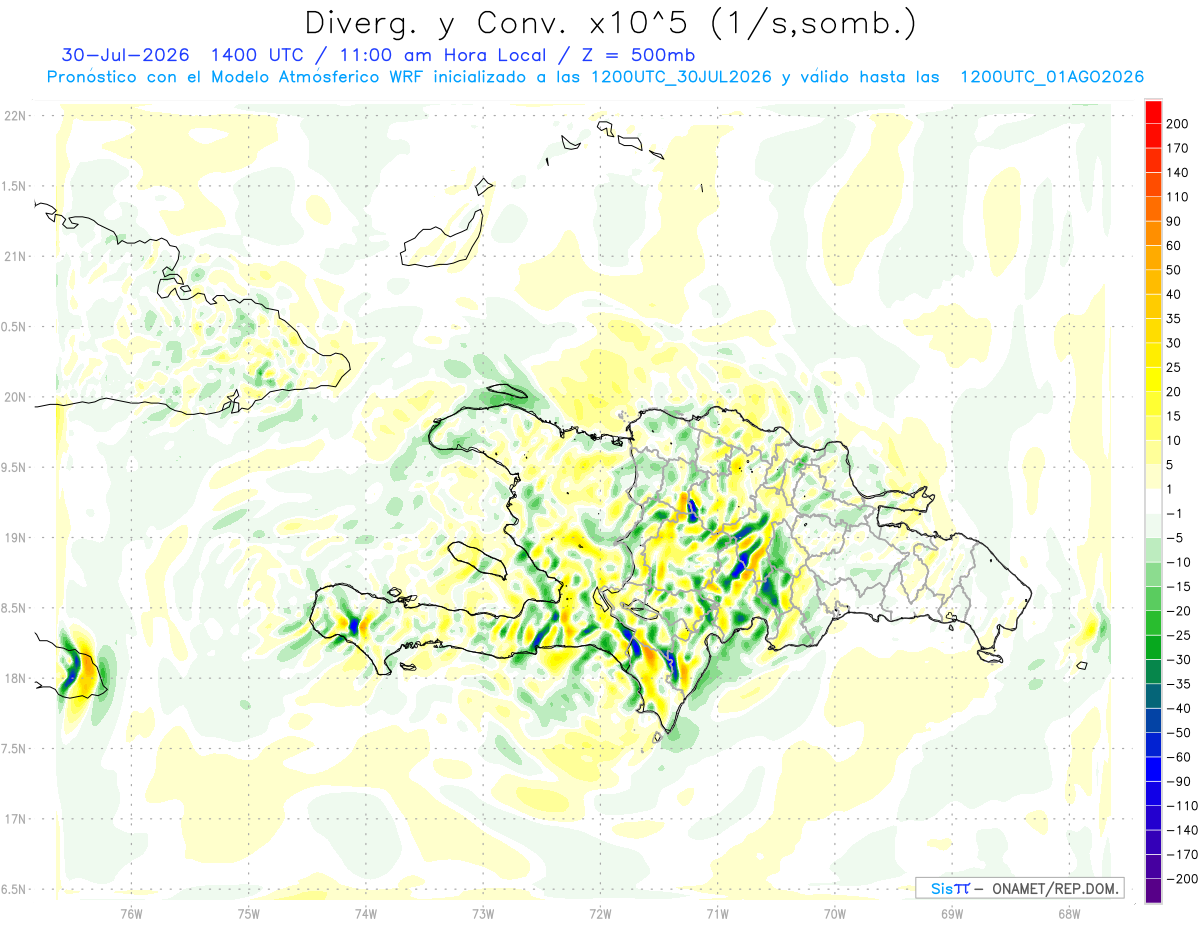Click the positive '15' color bar value

point(1174,416)
